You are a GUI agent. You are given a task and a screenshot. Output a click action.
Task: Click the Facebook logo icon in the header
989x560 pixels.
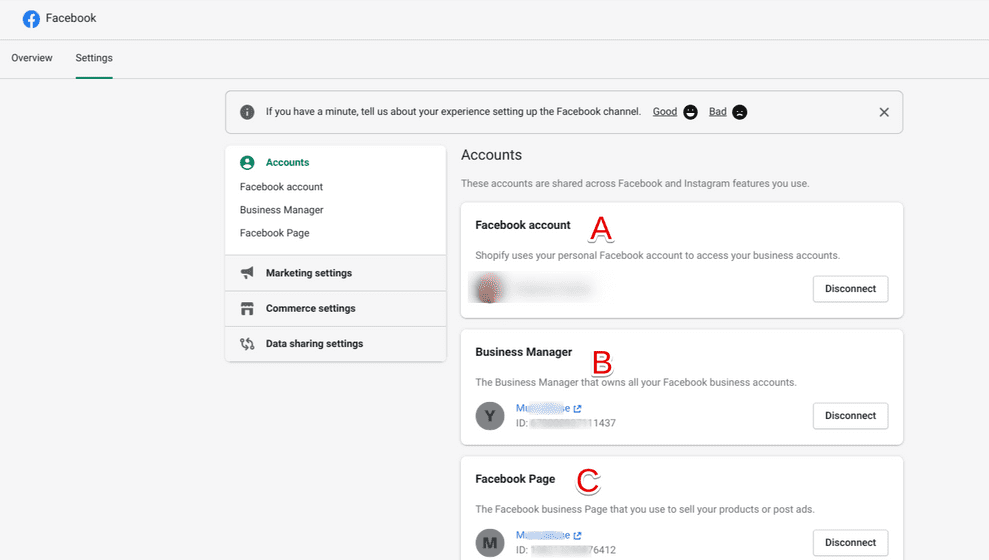(31, 19)
